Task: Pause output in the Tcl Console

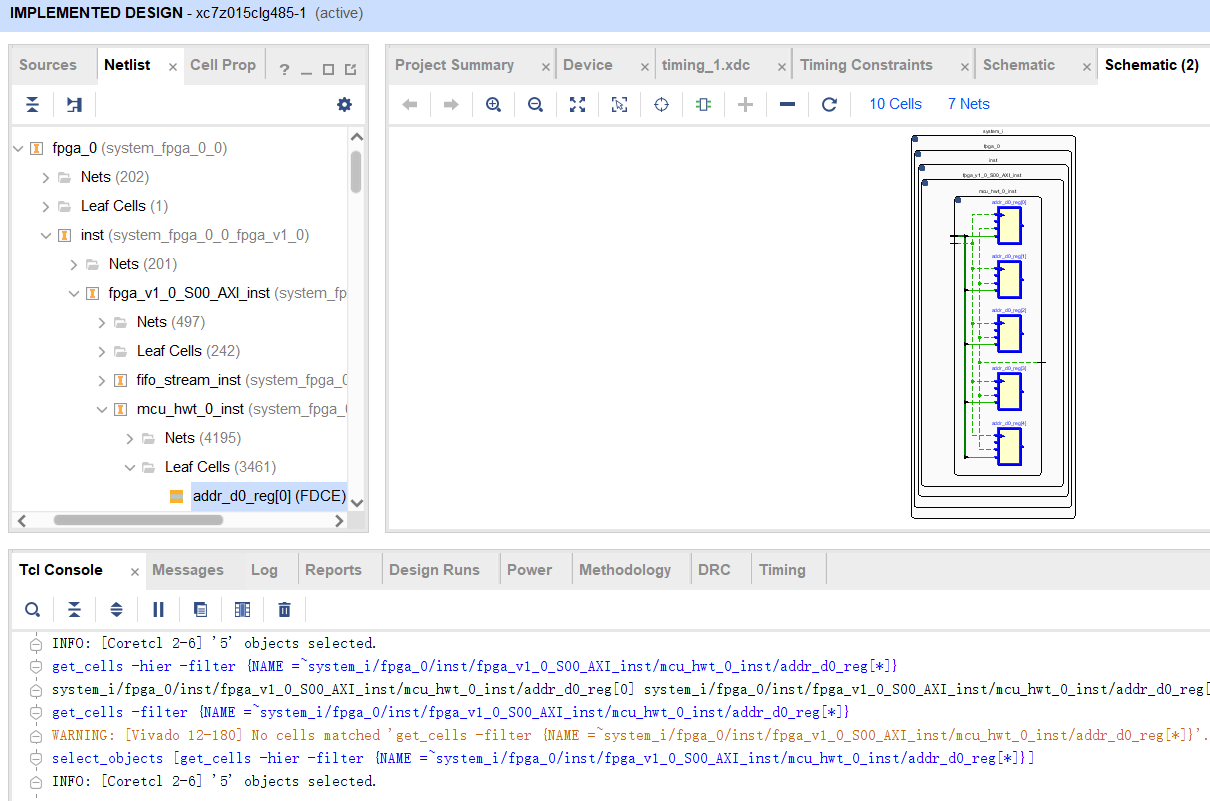Action: (x=158, y=609)
